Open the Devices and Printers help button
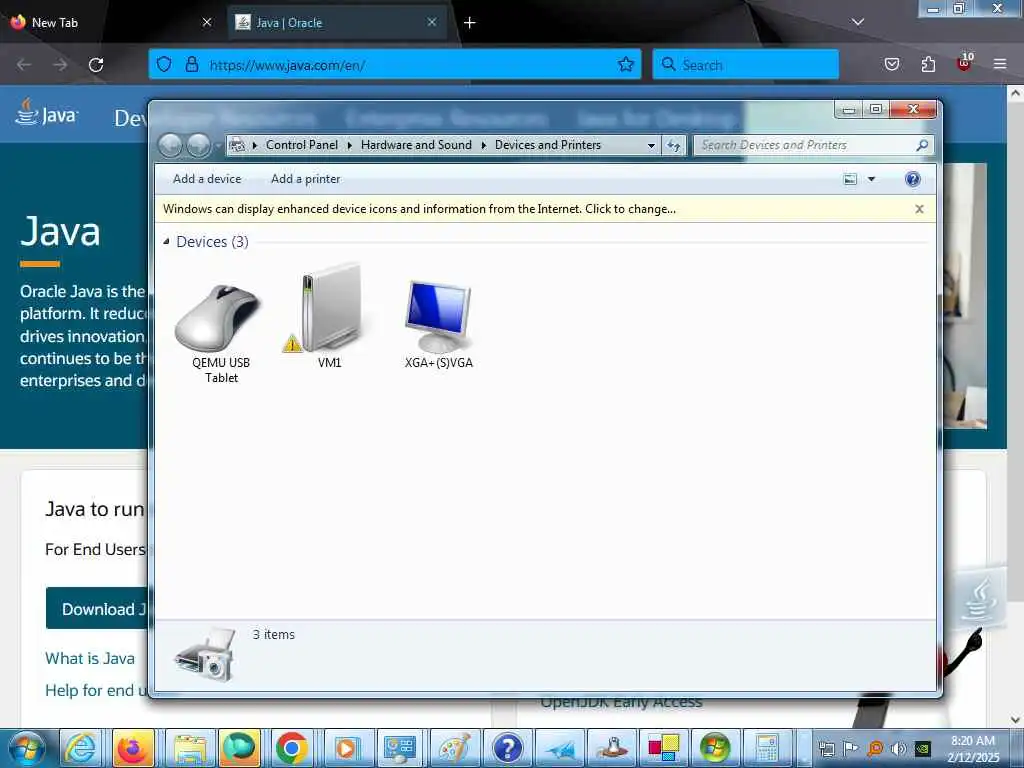The height and width of the screenshot is (768, 1024). click(912, 179)
